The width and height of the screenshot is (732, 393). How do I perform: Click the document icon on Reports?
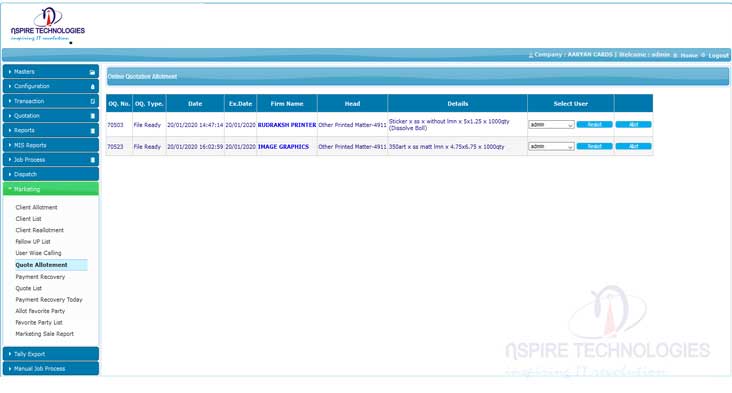click(x=92, y=131)
